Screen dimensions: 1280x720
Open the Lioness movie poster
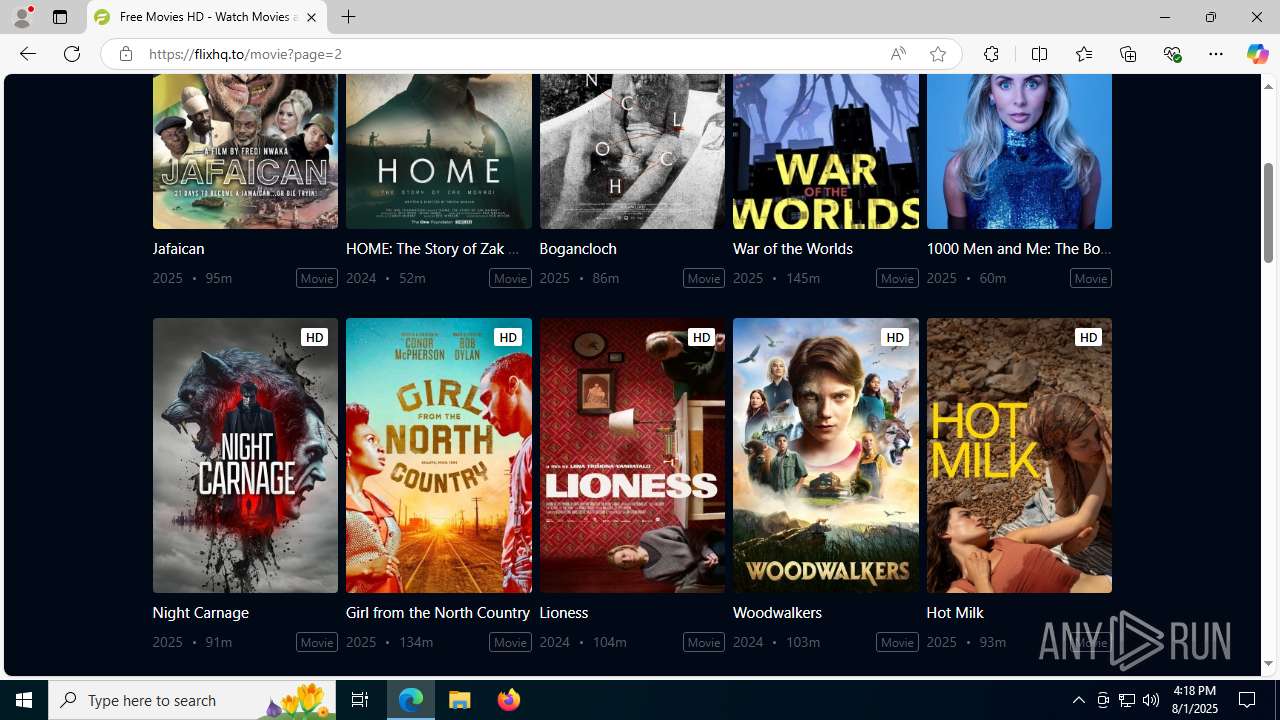(632, 455)
